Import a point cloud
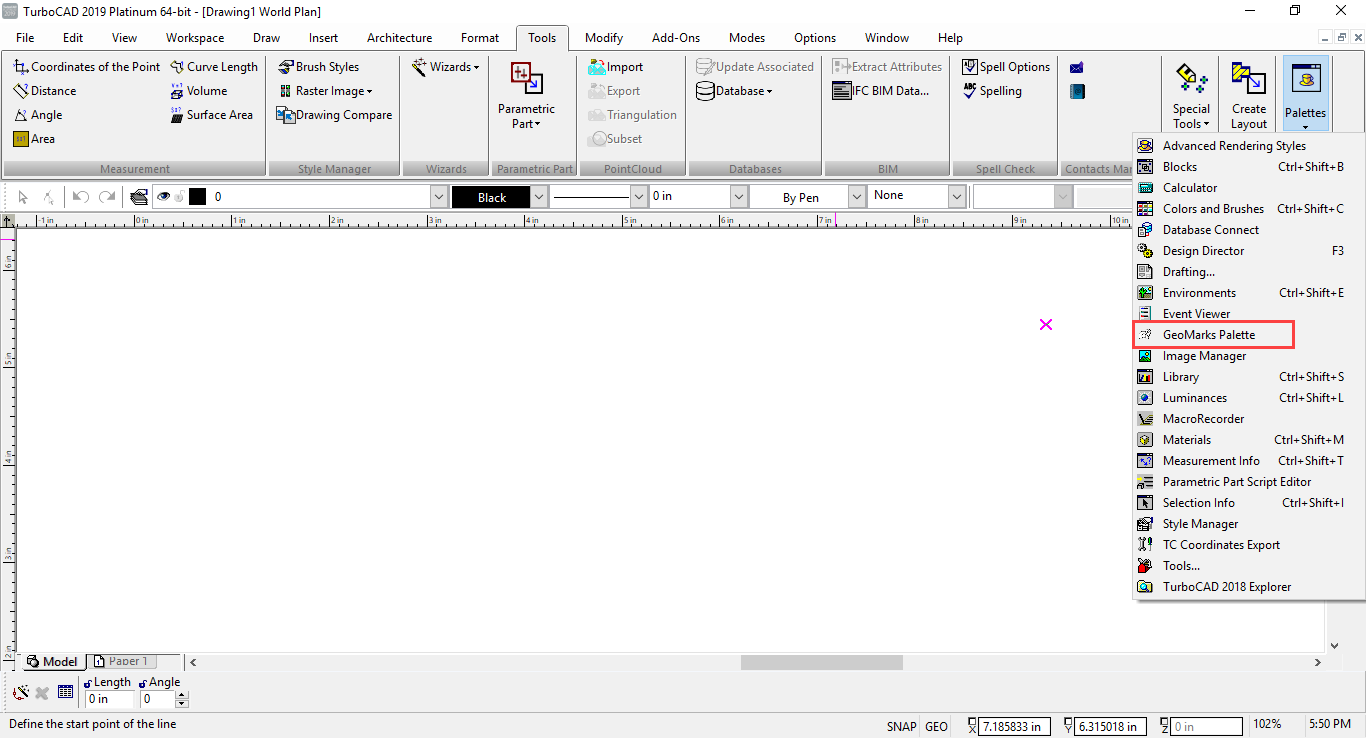The height and width of the screenshot is (738, 1366). click(x=616, y=67)
